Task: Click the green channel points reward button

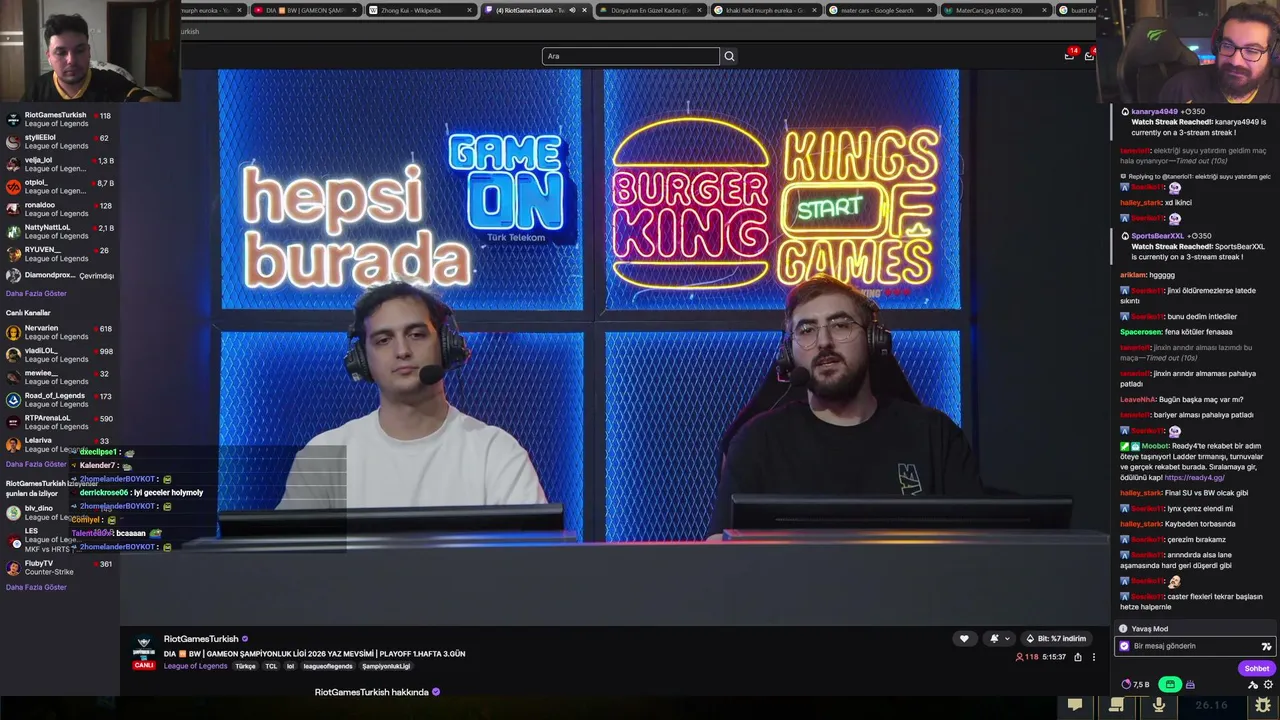Action: click(1170, 685)
